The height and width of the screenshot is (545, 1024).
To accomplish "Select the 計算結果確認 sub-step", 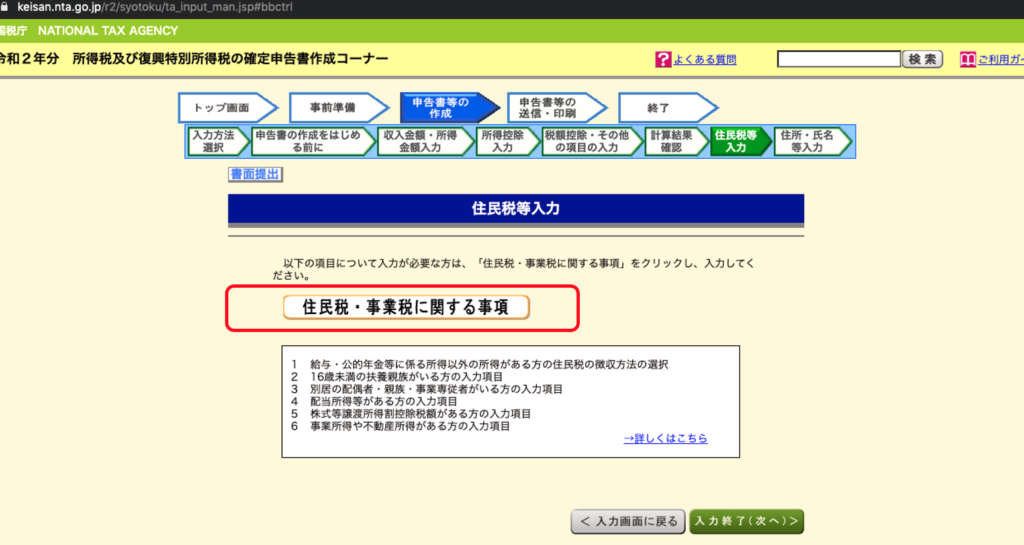I will click(676, 142).
